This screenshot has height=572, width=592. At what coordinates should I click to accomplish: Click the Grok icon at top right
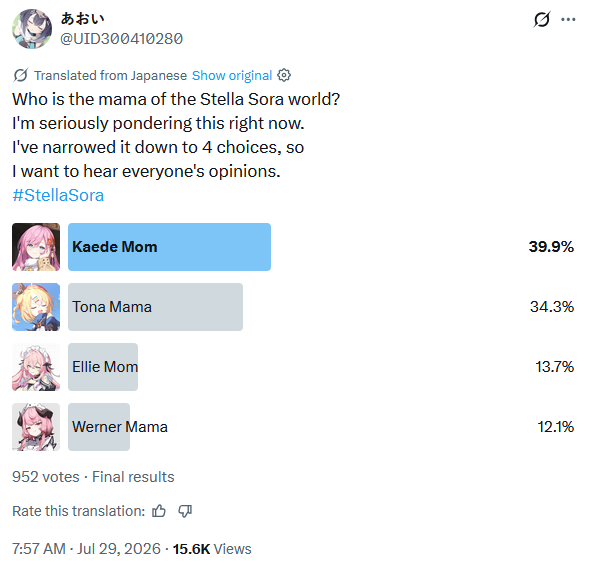point(541,20)
